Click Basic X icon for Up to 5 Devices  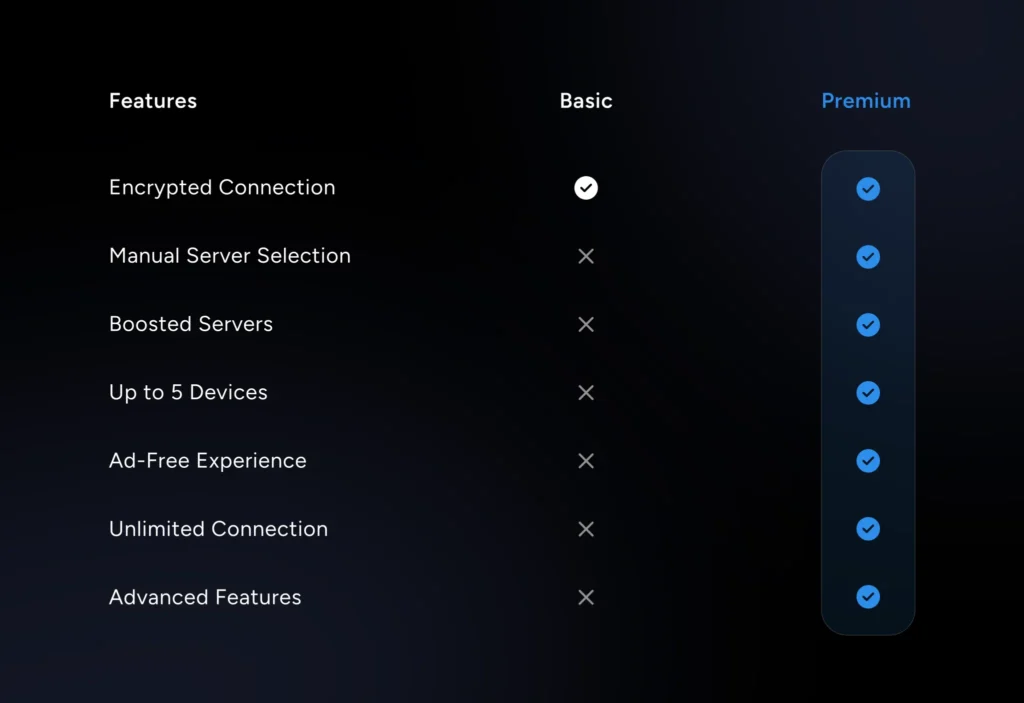coord(586,393)
